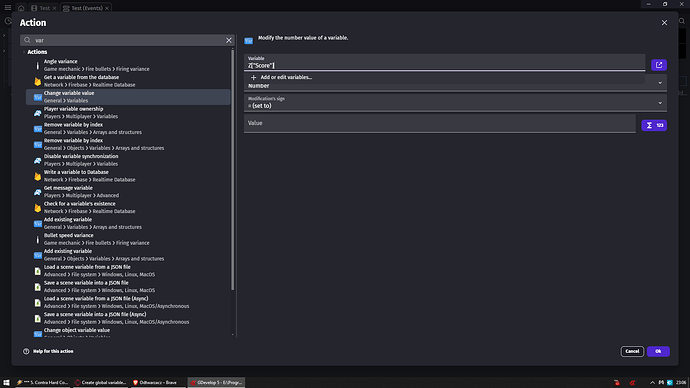This screenshot has height=388, width=690.
Task: Click the plus icon for Add or edit variables
Action: 253,77
